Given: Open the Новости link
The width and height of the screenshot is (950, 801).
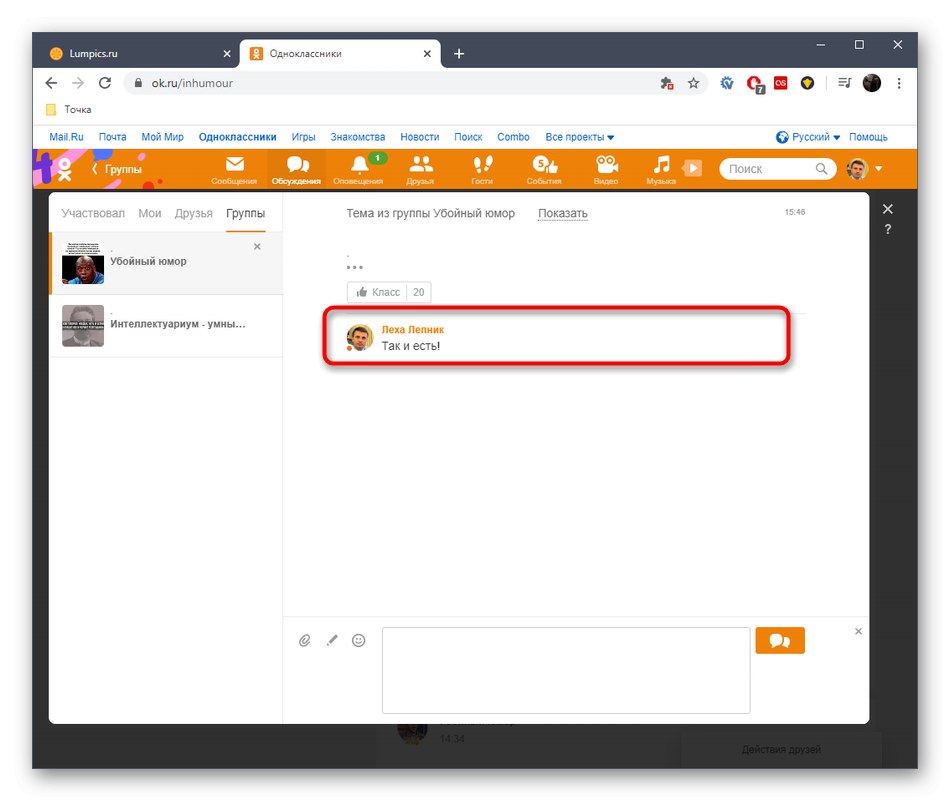Looking at the screenshot, I should pyautogui.click(x=420, y=137).
